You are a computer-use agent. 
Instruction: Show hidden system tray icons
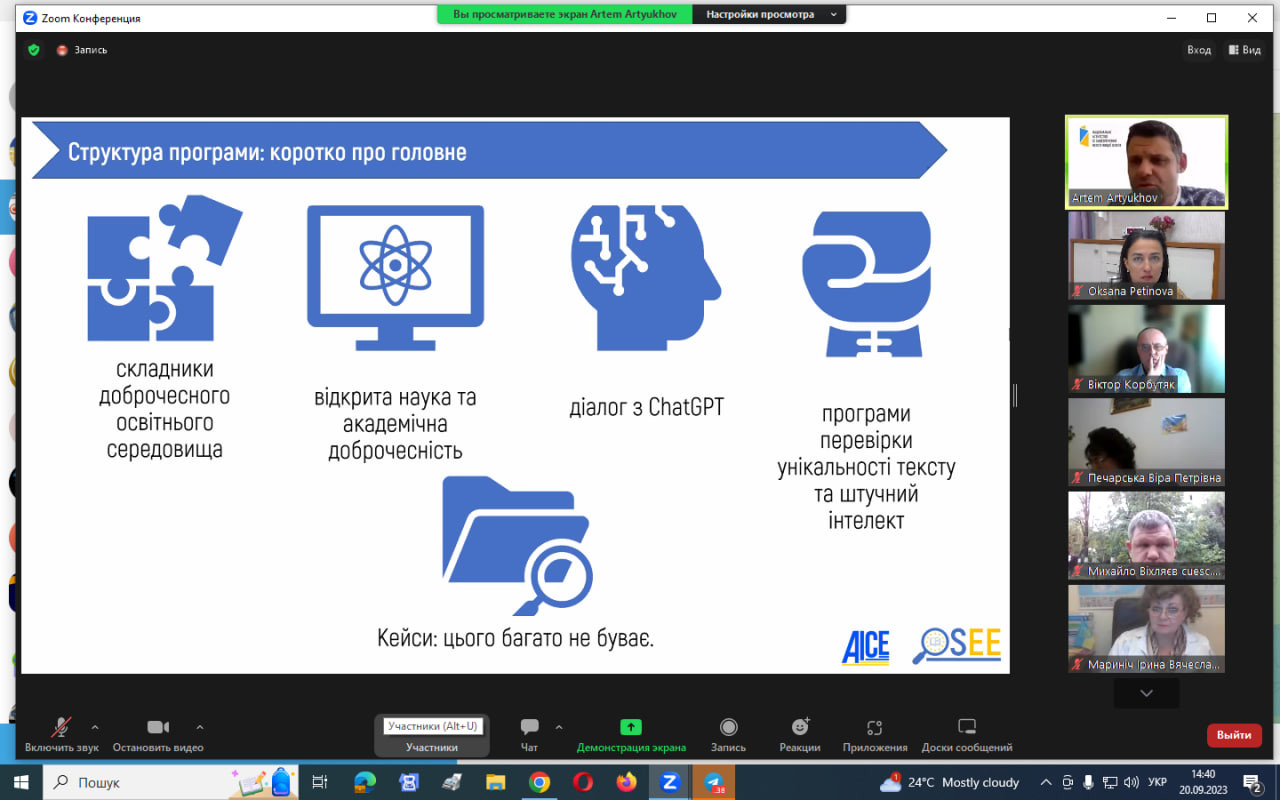pyautogui.click(x=1046, y=782)
